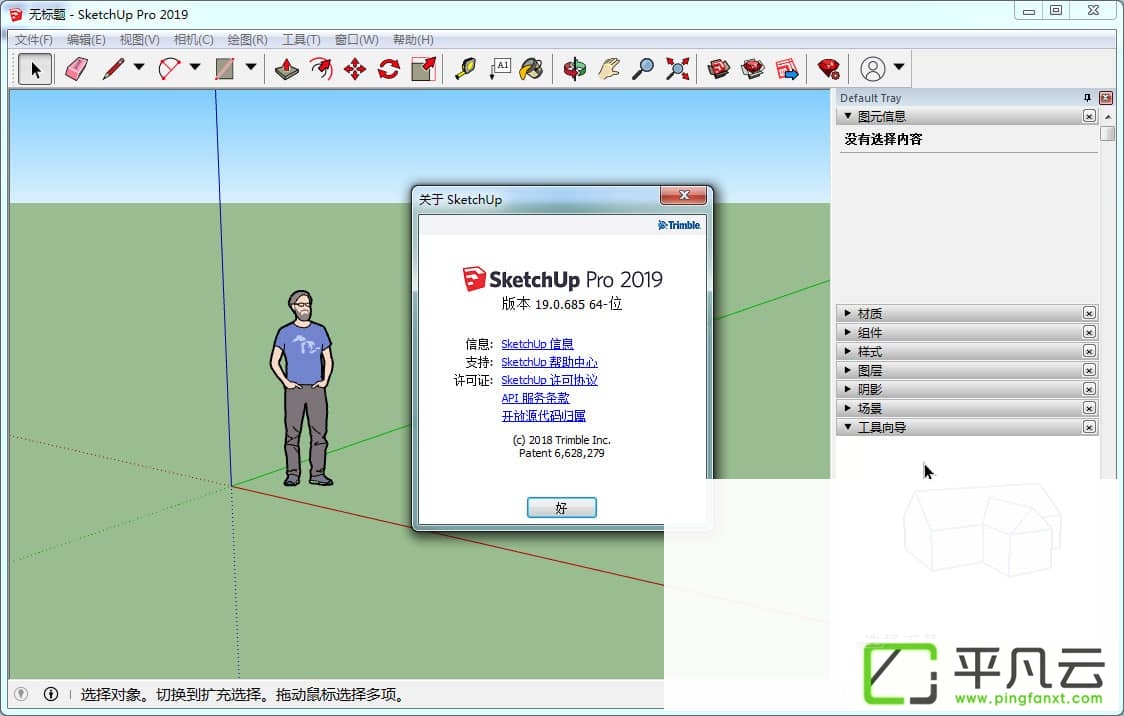Expand the 样式 panel
Image resolution: width=1124 pixels, height=716 pixels.
pos(848,351)
